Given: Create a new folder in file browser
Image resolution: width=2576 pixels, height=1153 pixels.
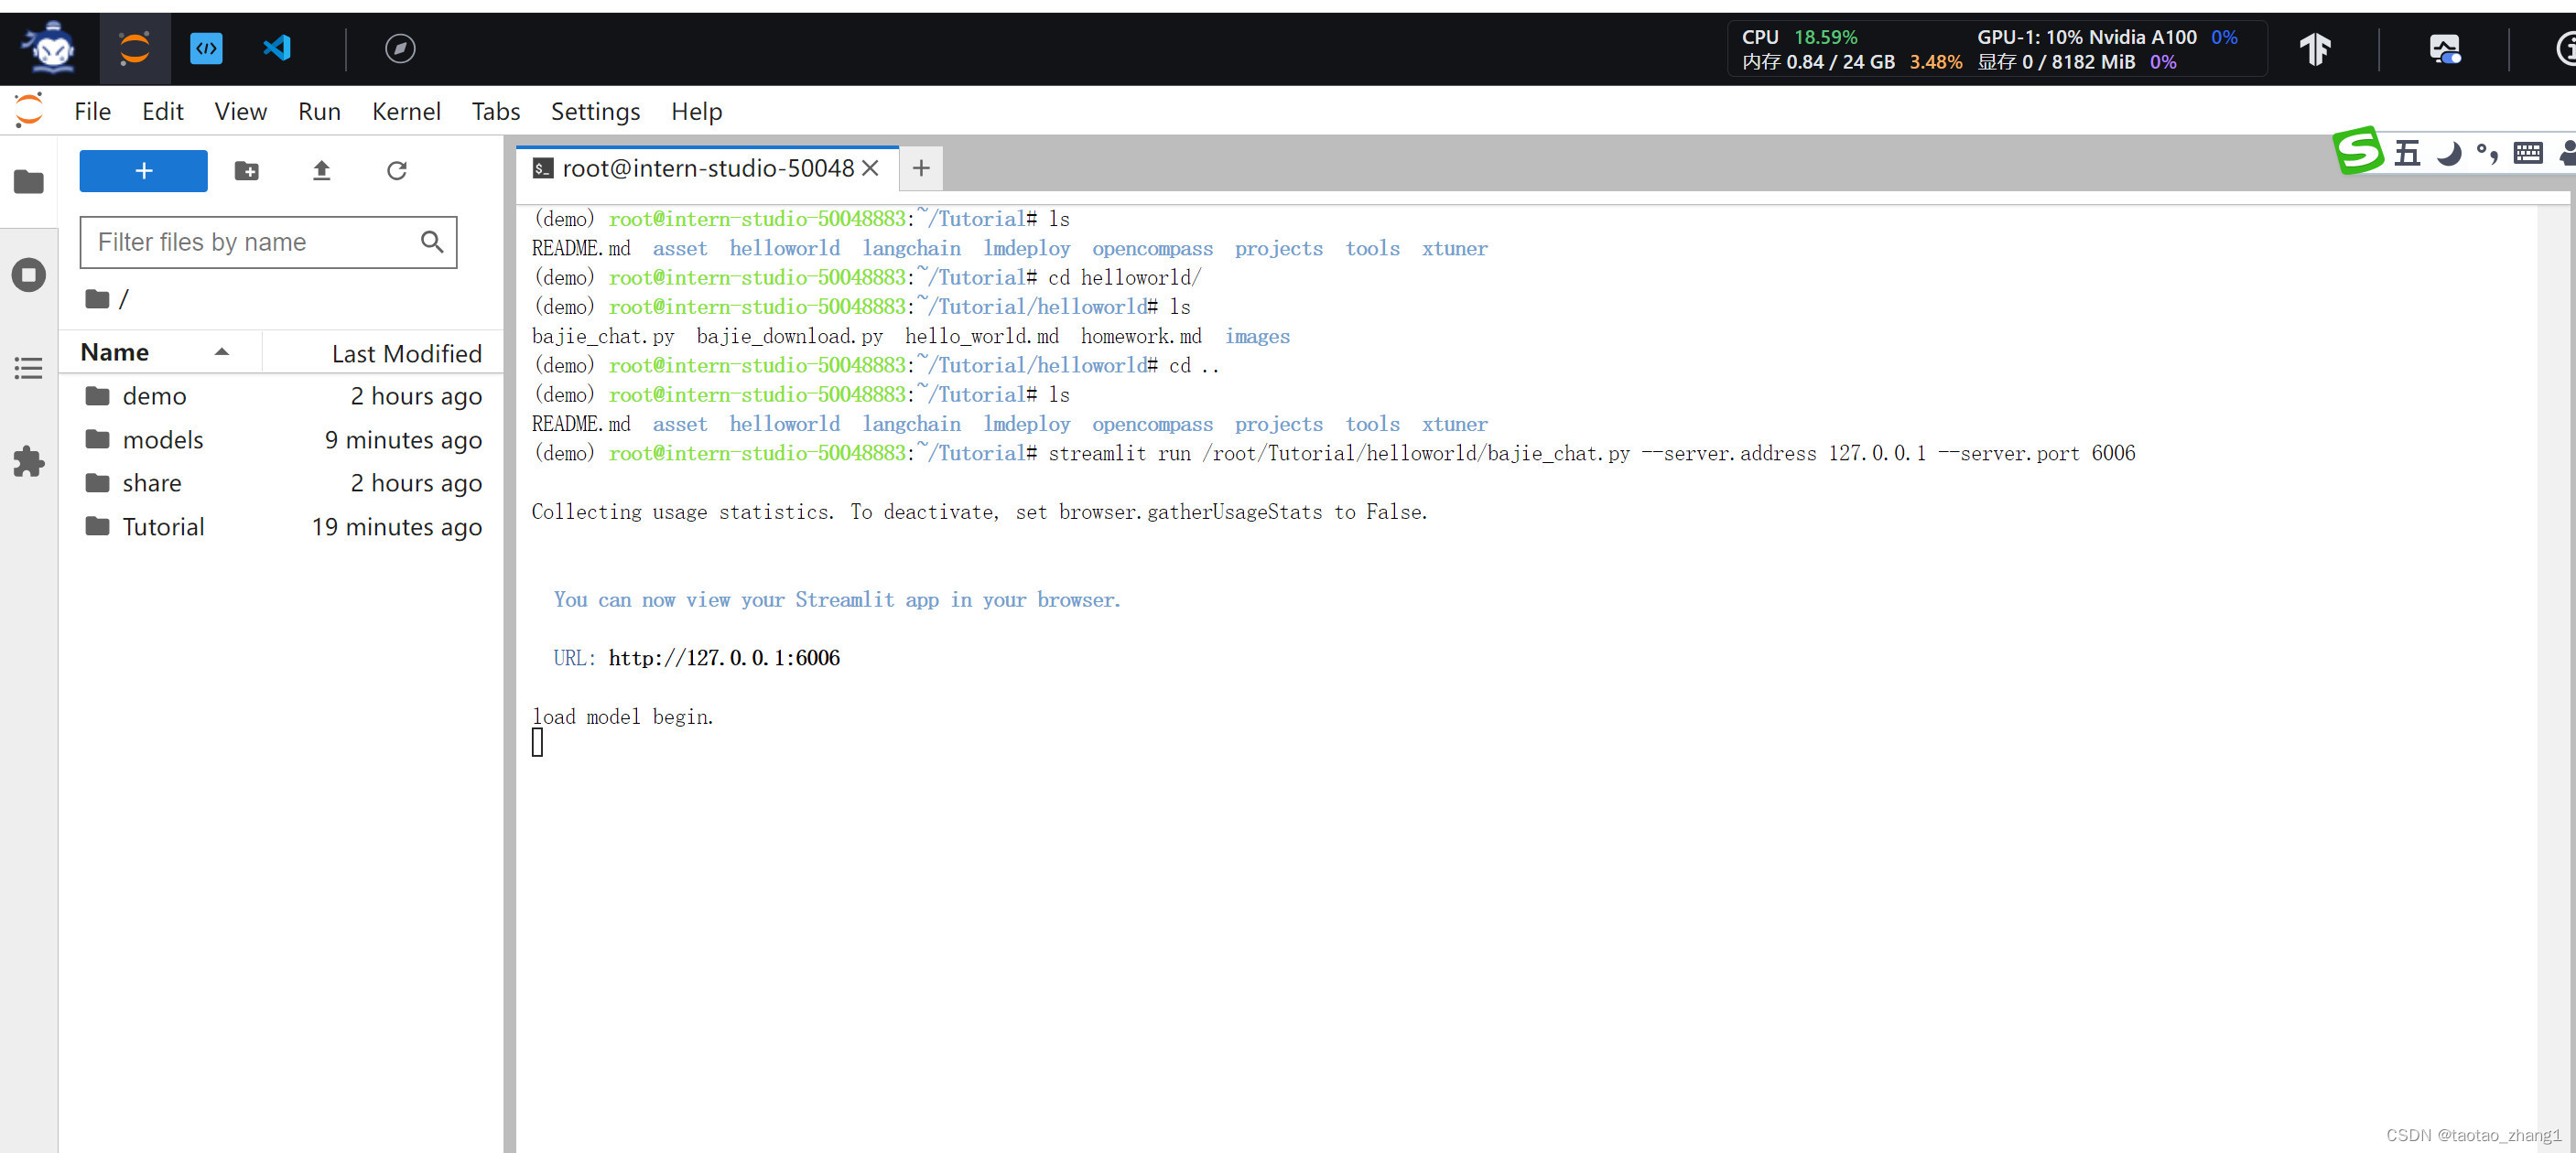Looking at the screenshot, I should (246, 170).
